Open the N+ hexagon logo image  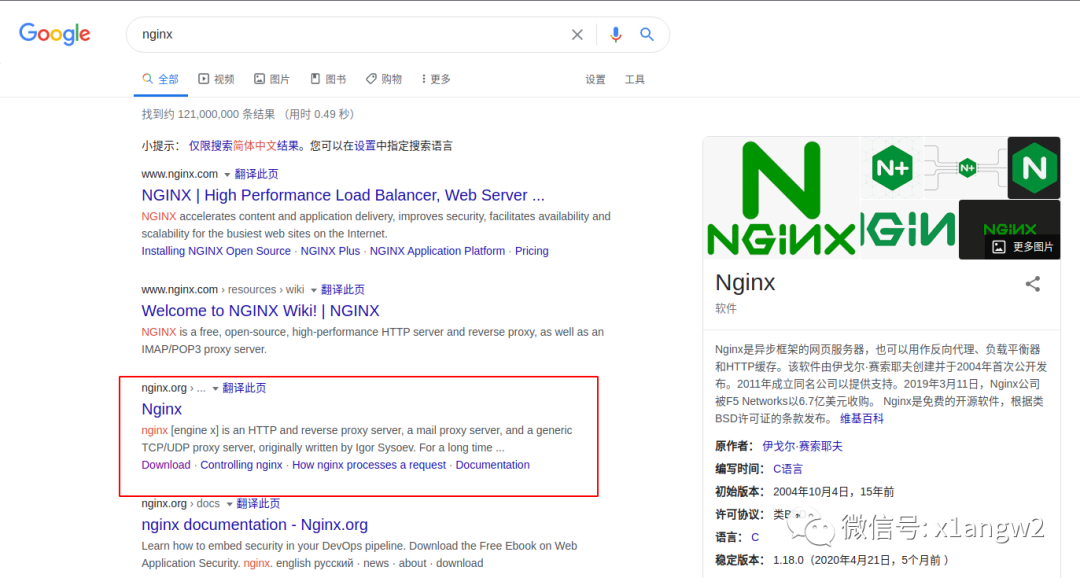coord(892,167)
